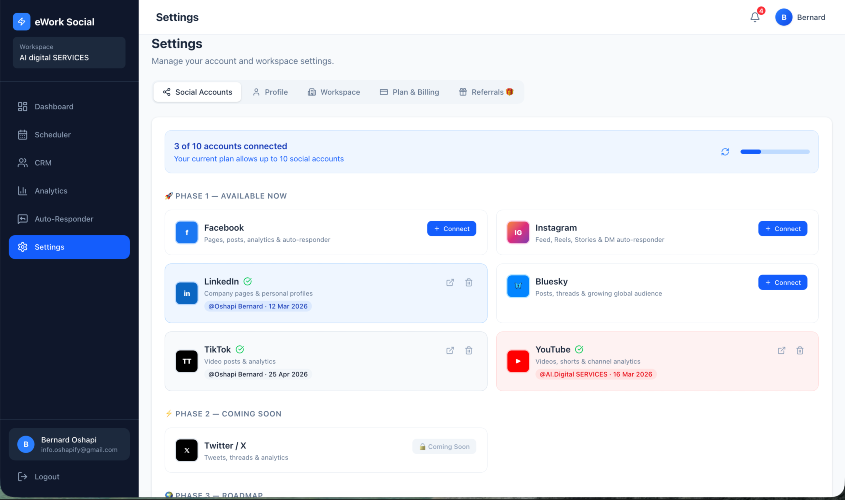Click the Bernard username in the header
Screen dimensions: 845x500
[811, 17]
